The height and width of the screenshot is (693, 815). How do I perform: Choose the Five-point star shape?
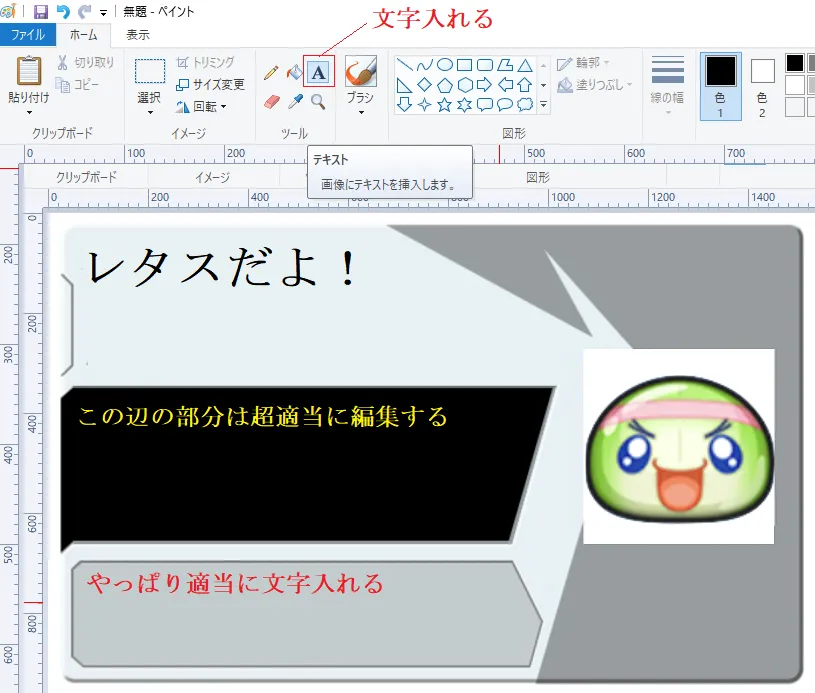pos(444,104)
